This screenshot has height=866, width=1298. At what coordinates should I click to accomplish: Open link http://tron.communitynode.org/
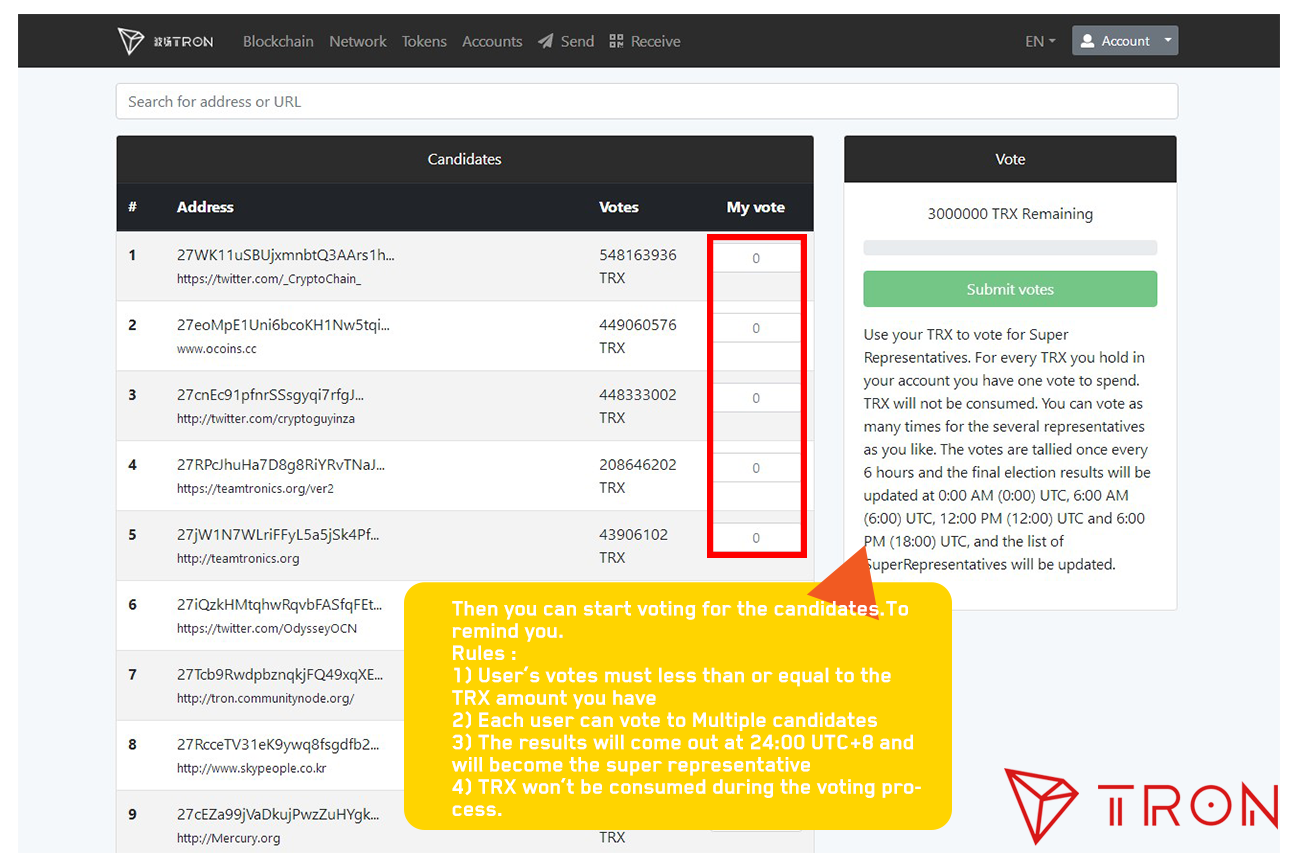(266, 699)
